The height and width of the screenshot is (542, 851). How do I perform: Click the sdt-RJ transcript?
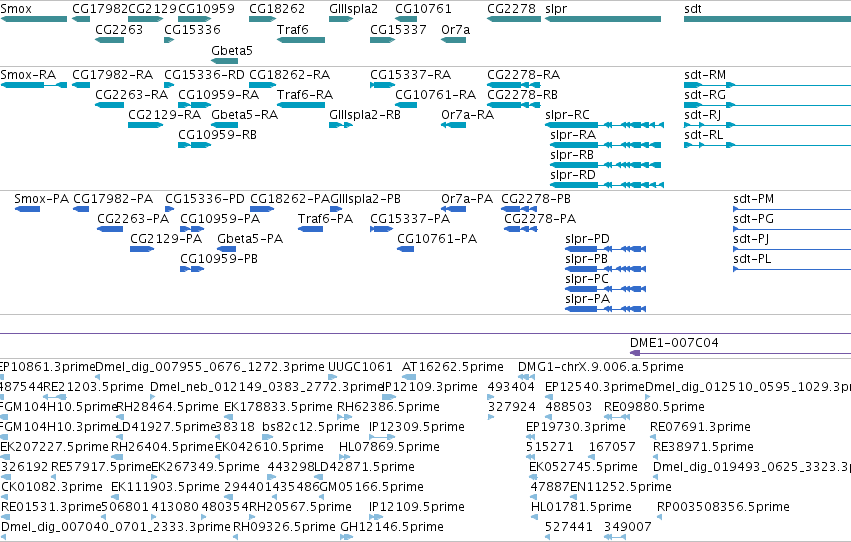pos(767,125)
